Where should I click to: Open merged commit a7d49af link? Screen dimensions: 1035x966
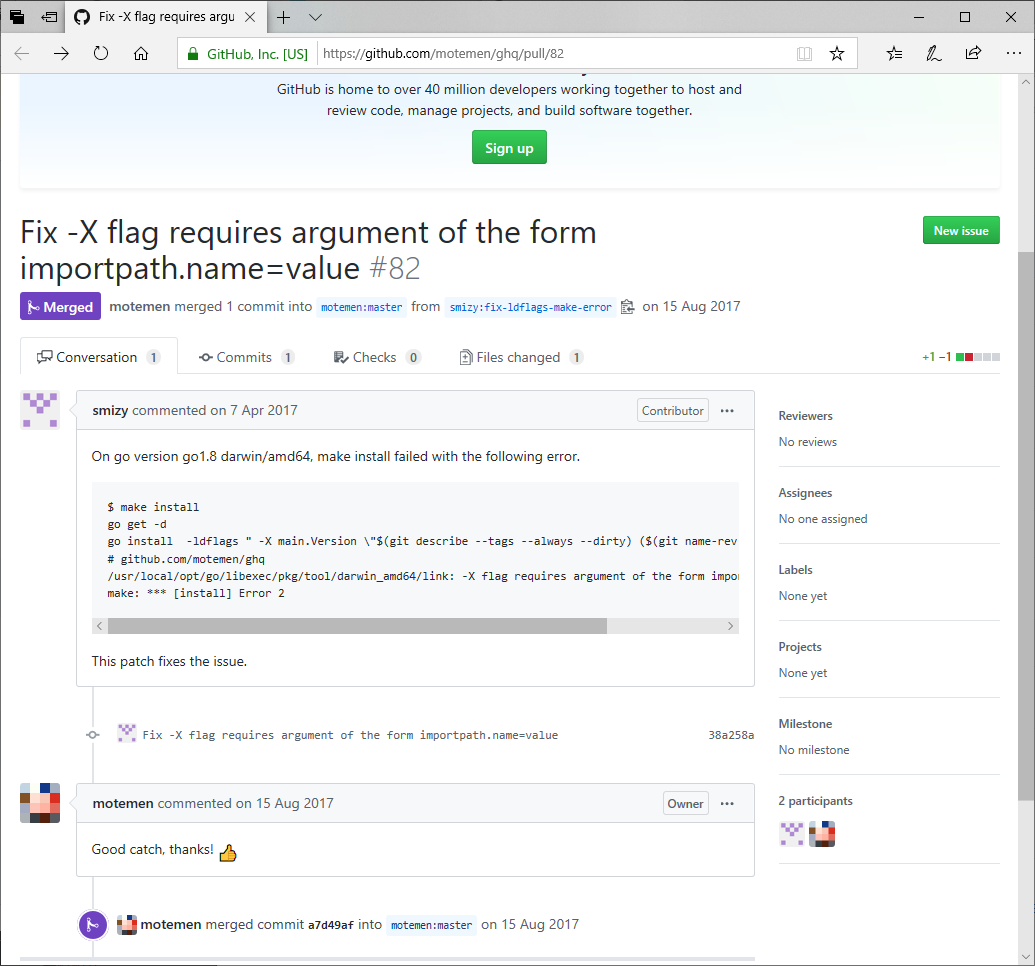click(x=331, y=925)
